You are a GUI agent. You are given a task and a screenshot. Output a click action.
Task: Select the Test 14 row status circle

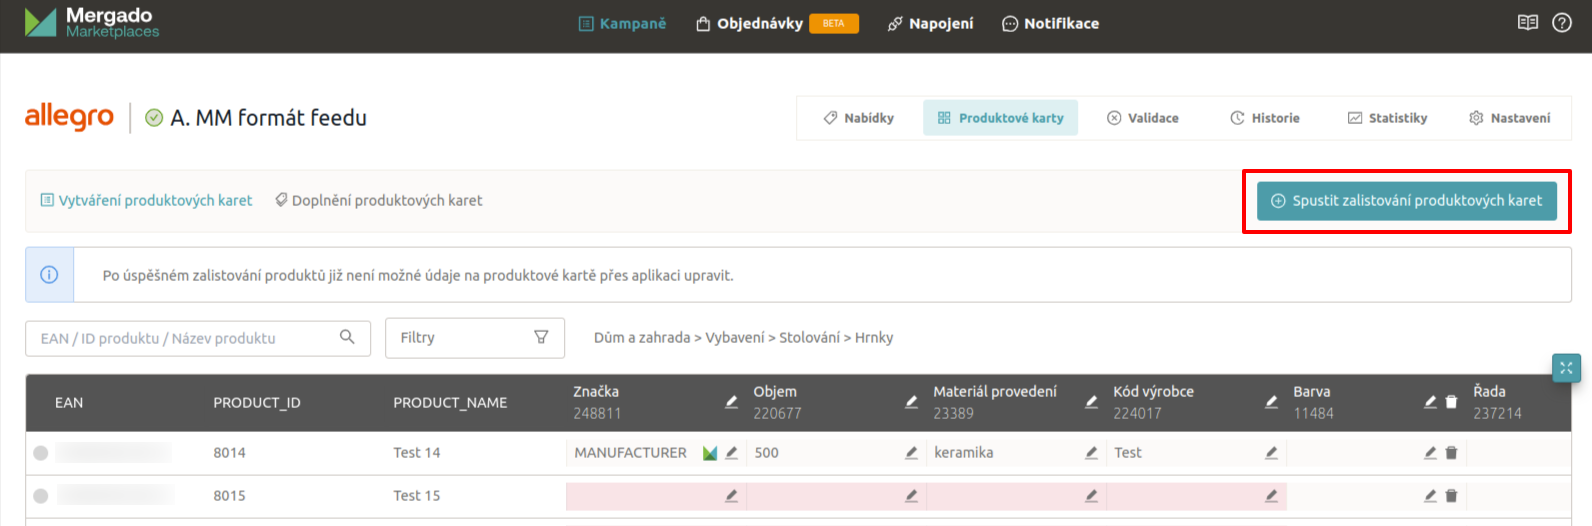pos(41,453)
